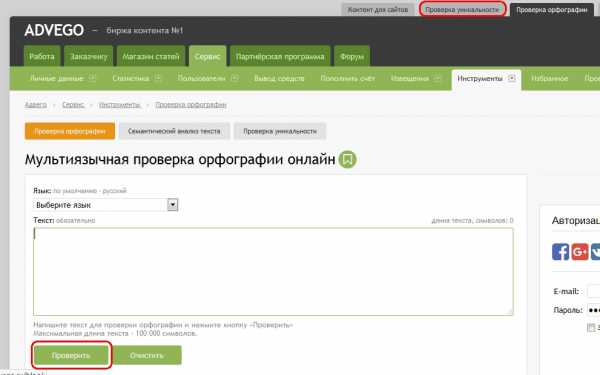
Task: Select Семантический анализ текста button
Action: pyautogui.click(x=174, y=131)
